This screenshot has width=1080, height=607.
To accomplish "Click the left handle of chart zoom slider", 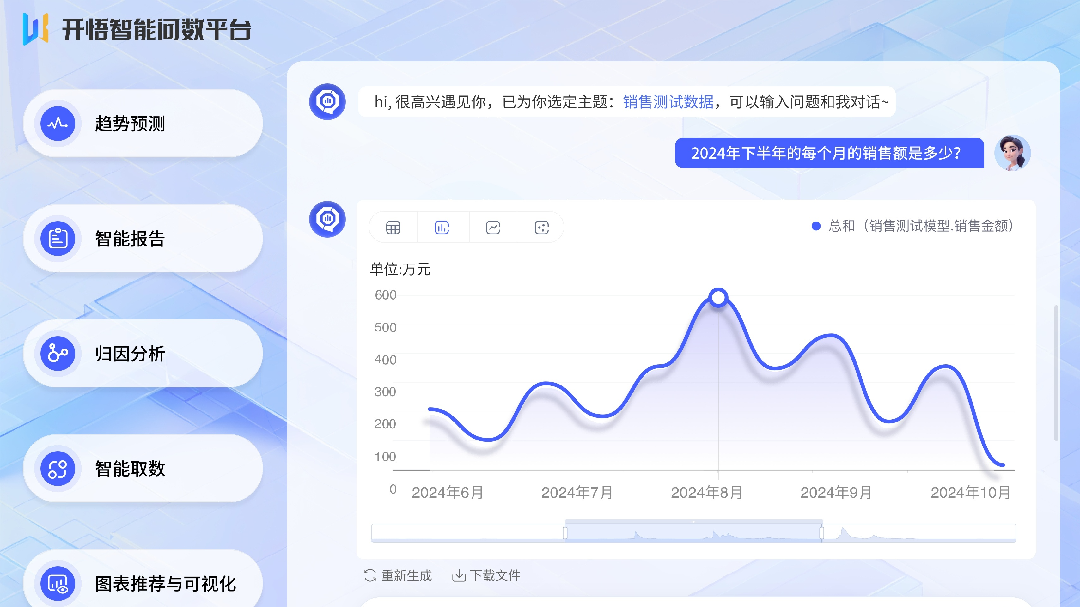I will point(565,533).
